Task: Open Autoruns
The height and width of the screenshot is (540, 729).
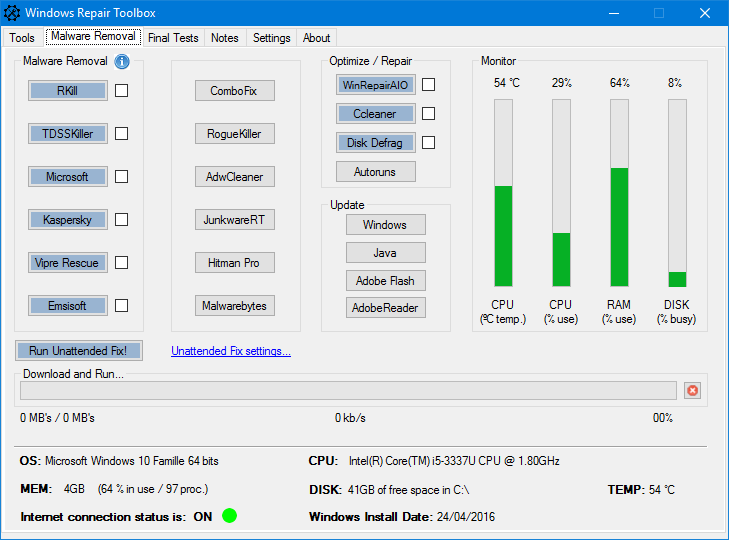Action: pyautogui.click(x=376, y=172)
